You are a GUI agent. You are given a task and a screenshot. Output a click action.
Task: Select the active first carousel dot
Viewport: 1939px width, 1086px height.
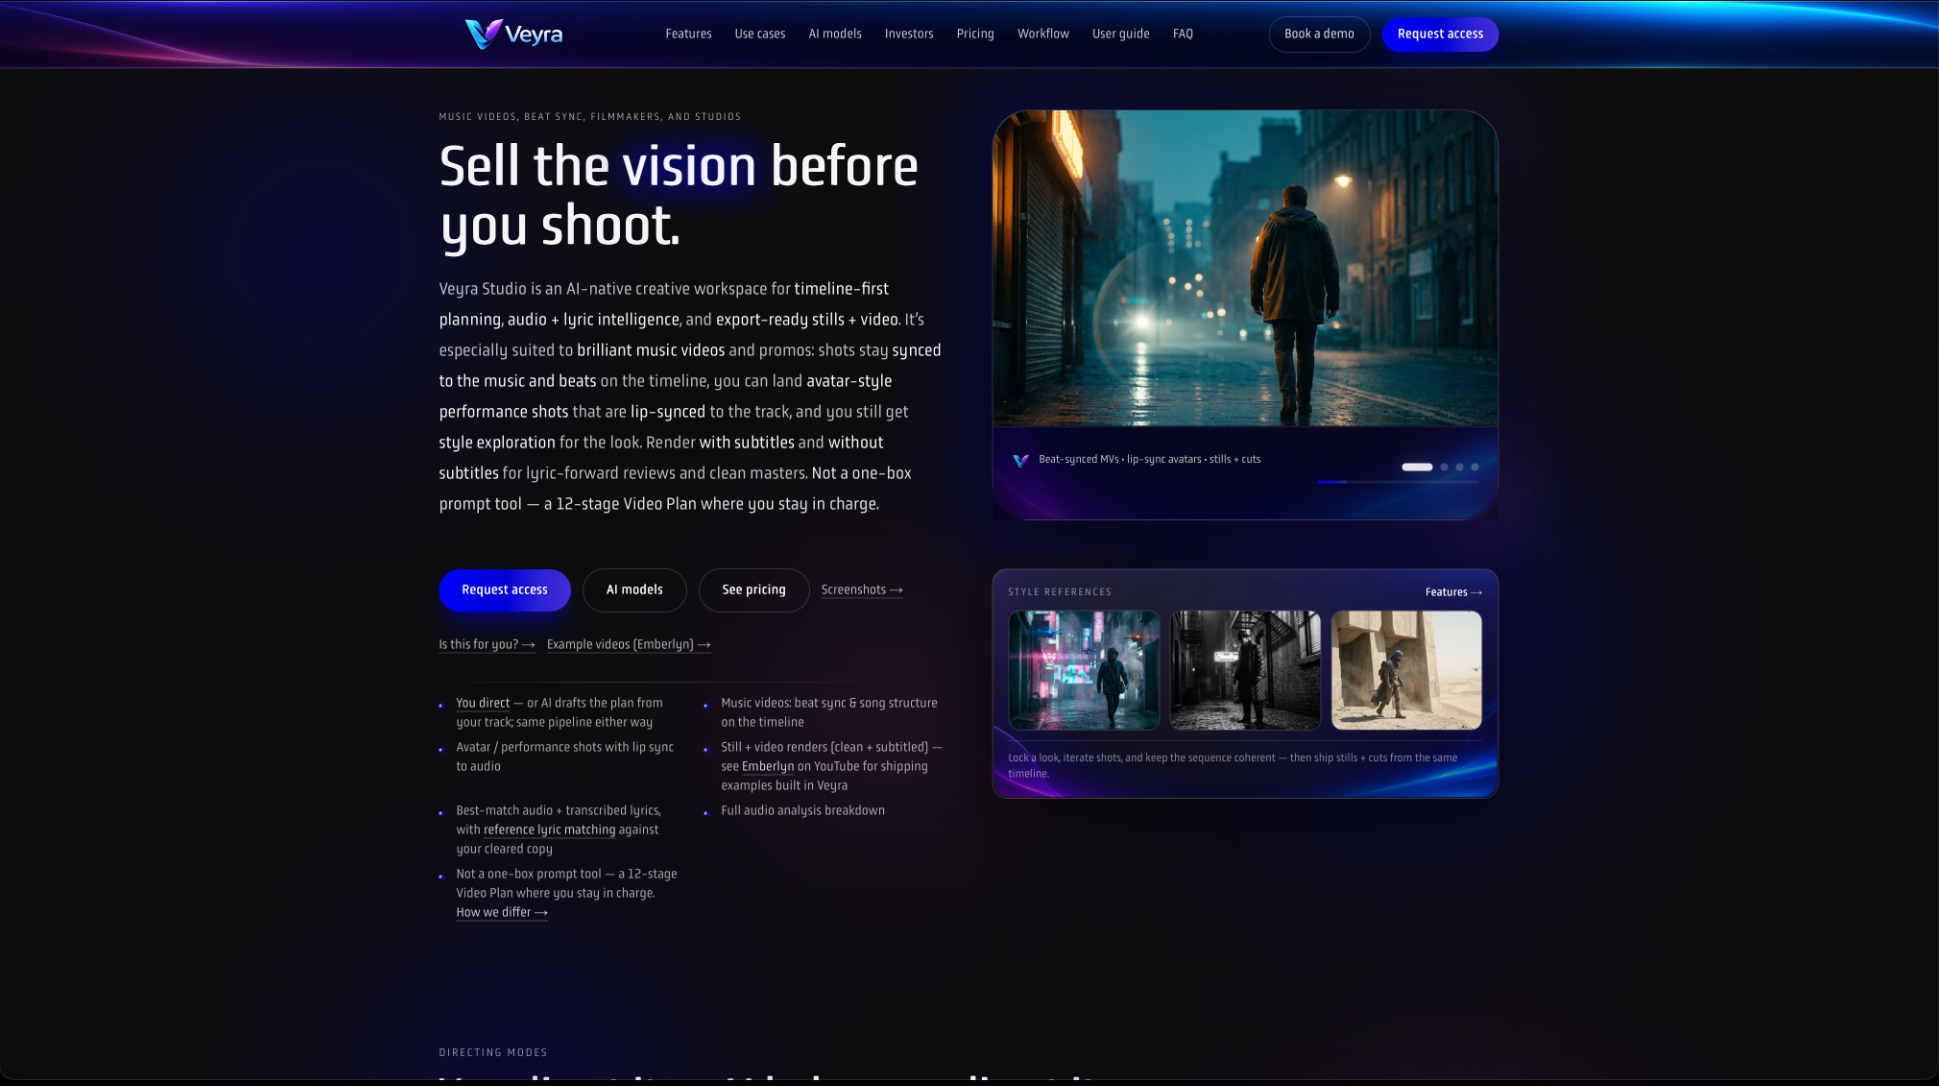1417,467
